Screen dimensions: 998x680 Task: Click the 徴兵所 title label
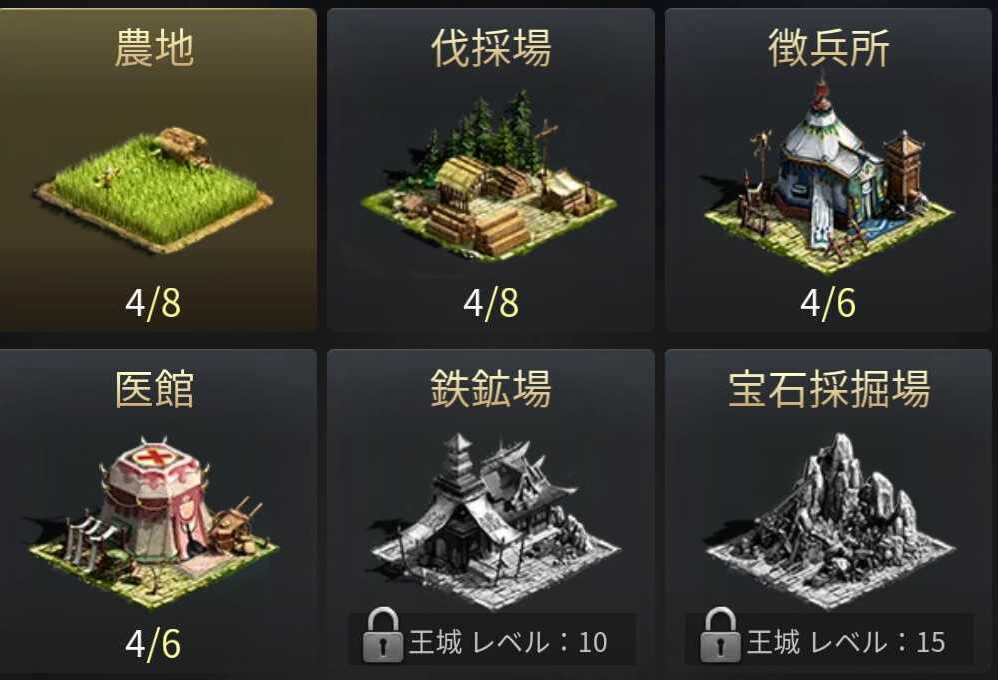pos(828,48)
